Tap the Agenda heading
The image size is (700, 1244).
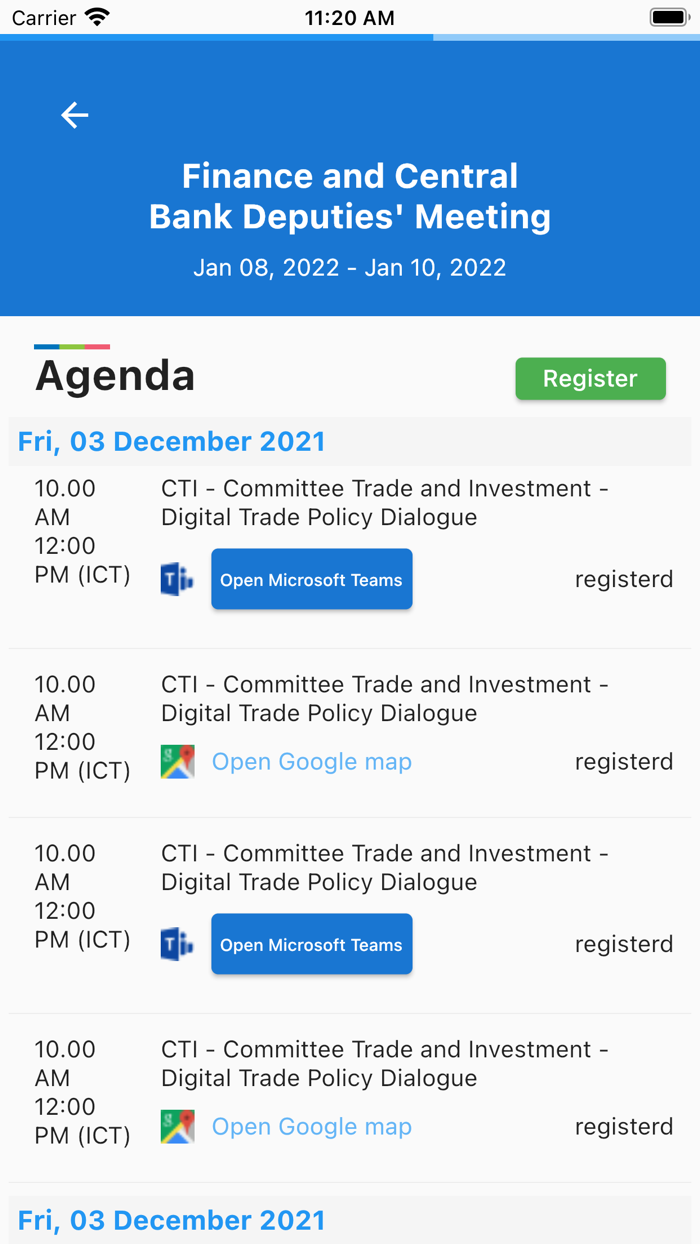click(x=115, y=376)
